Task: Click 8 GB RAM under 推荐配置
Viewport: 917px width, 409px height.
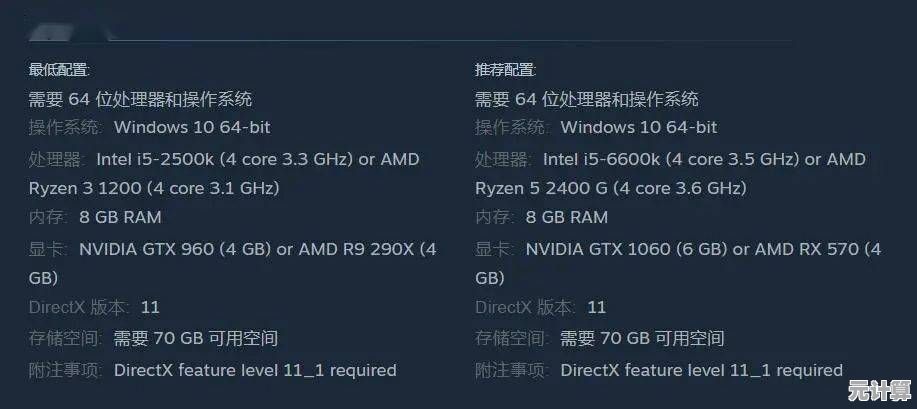Action: (x=566, y=217)
